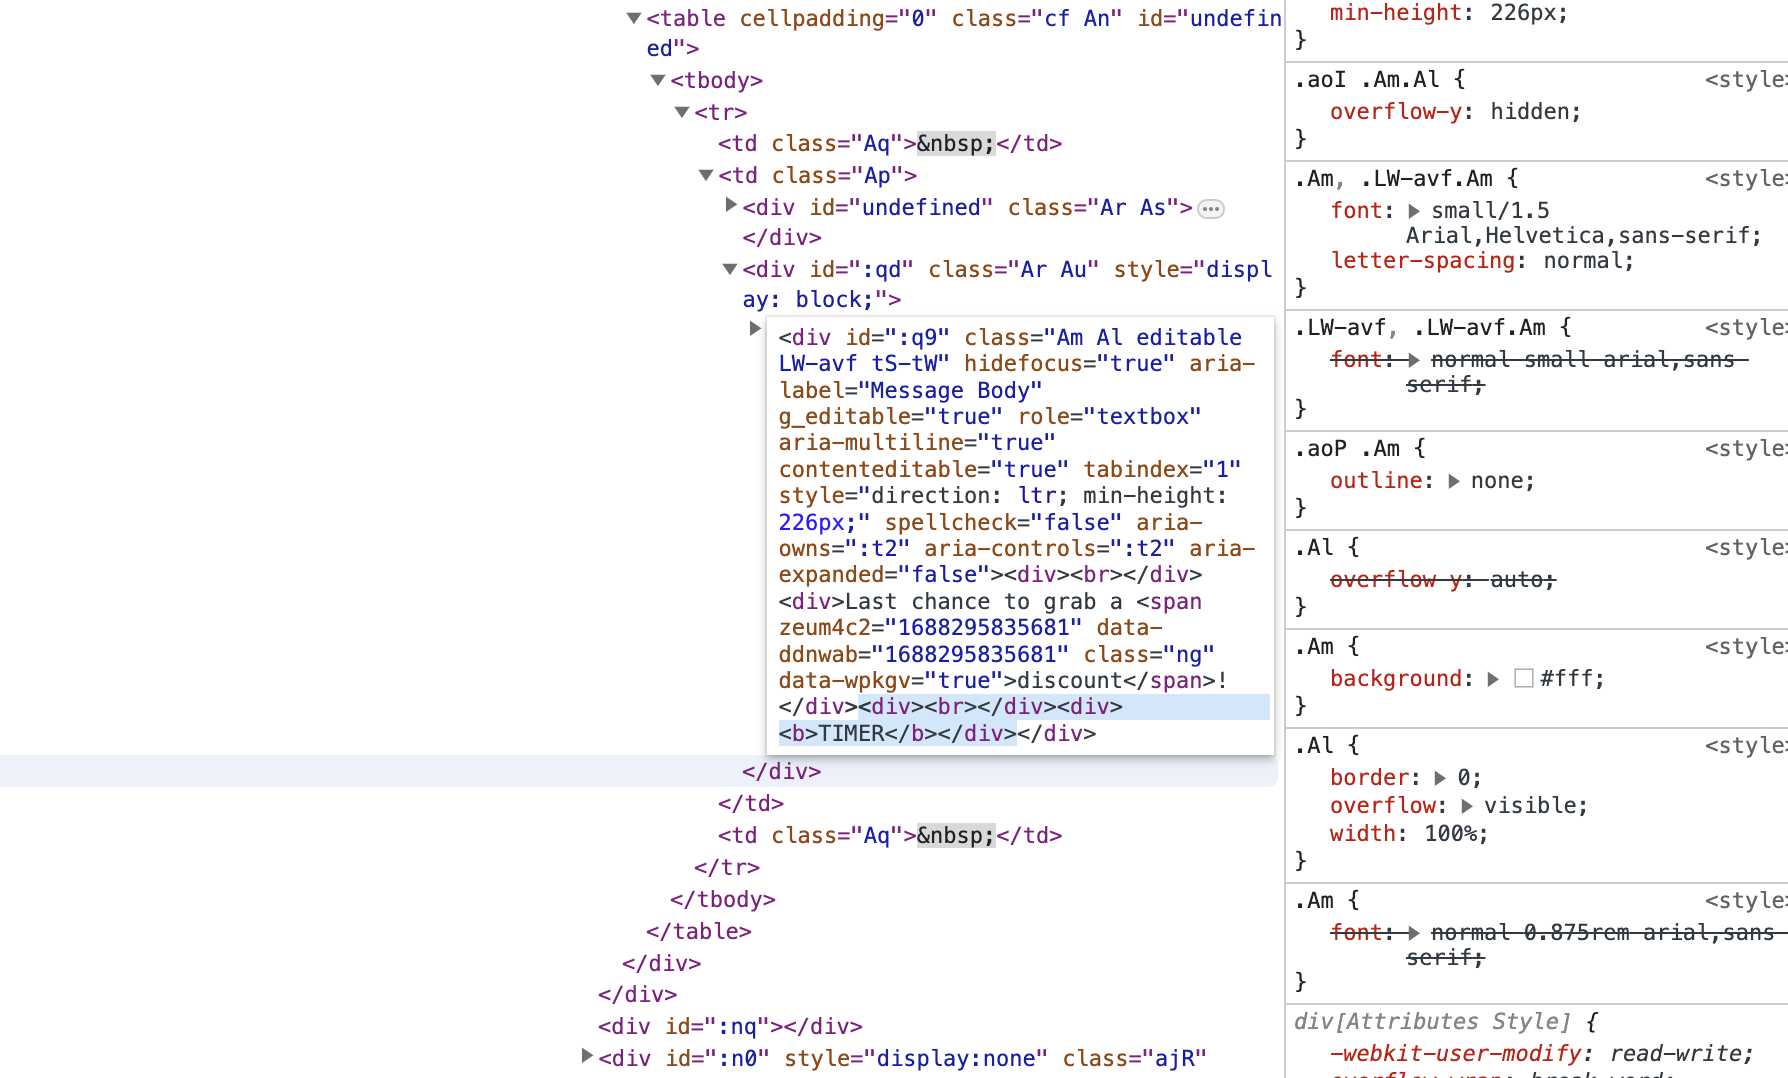Open the style source link for ".aoP .Am"
This screenshot has height=1078, width=1788.
[1745, 449]
